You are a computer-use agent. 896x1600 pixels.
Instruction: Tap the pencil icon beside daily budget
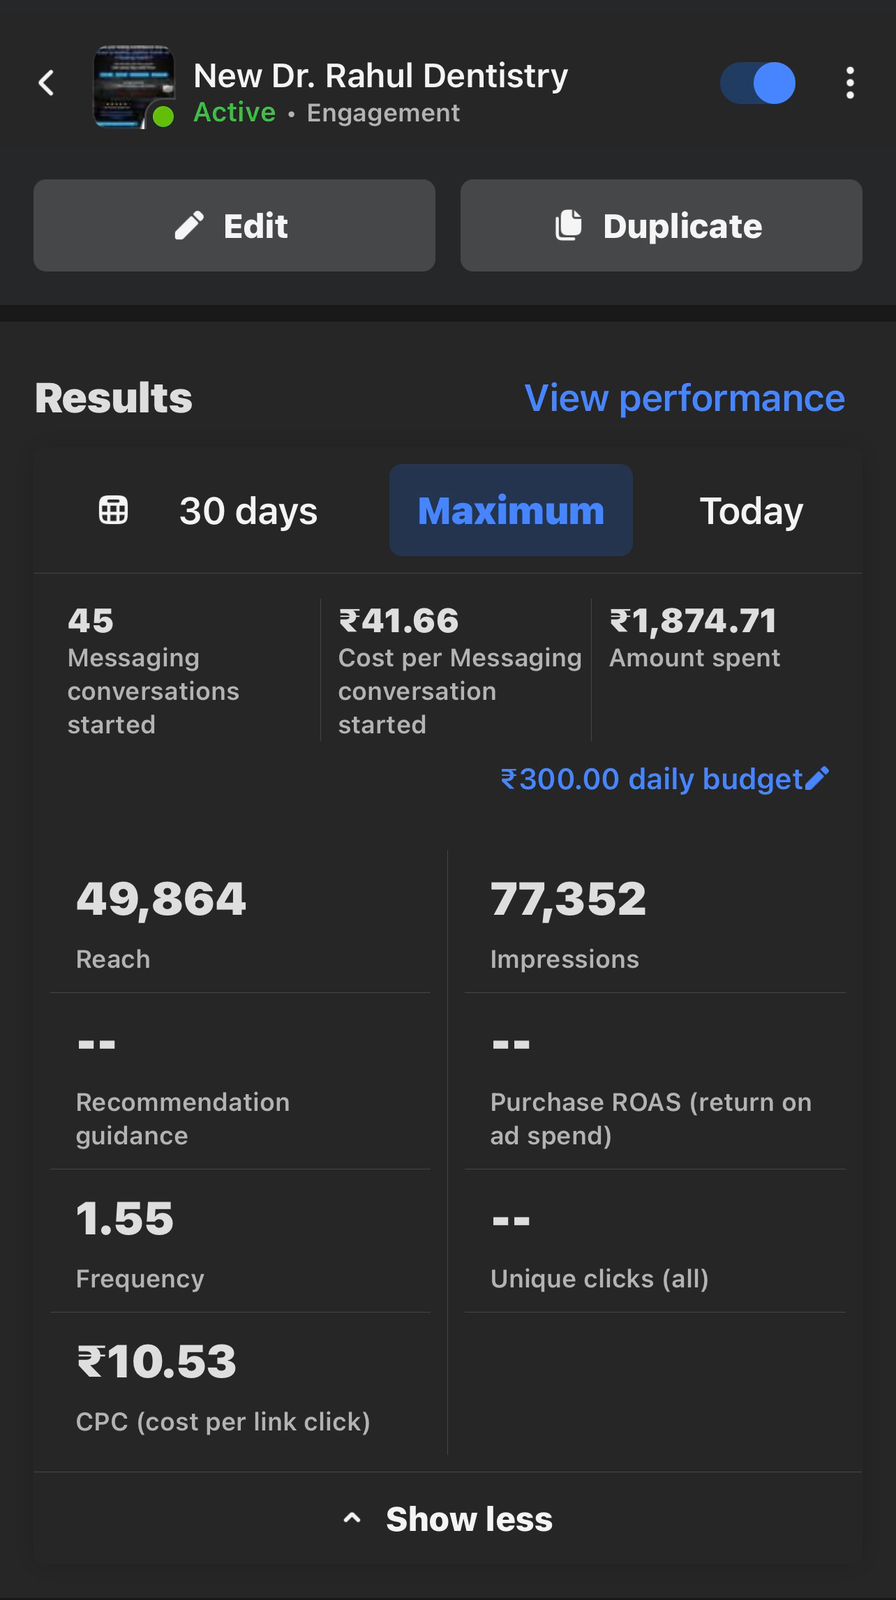(x=817, y=778)
